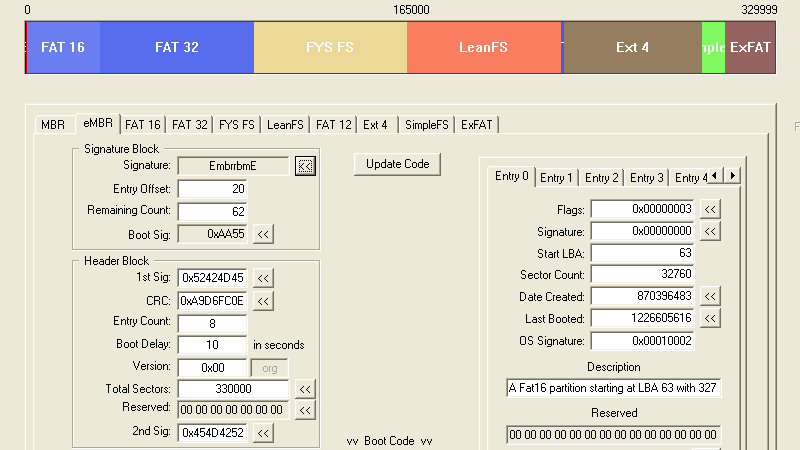Click the << button next to Total Sectors

coord(306,389)
